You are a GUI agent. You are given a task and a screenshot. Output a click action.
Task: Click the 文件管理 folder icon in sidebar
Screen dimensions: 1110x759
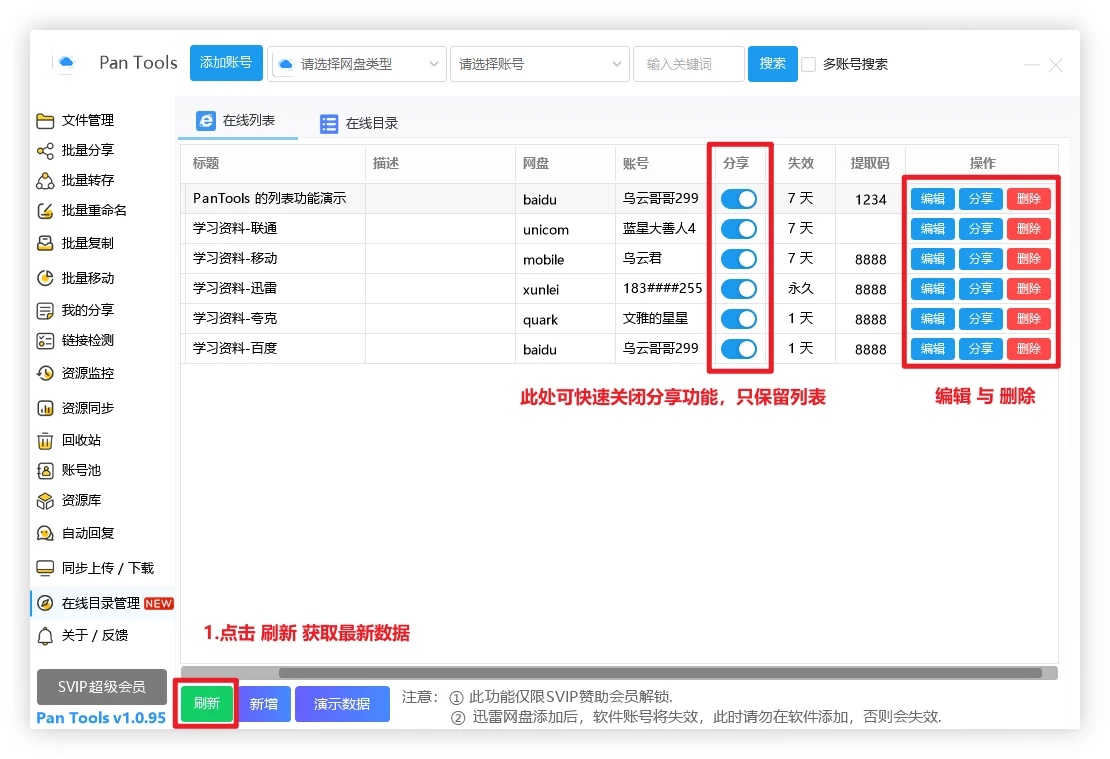point(45,121)
